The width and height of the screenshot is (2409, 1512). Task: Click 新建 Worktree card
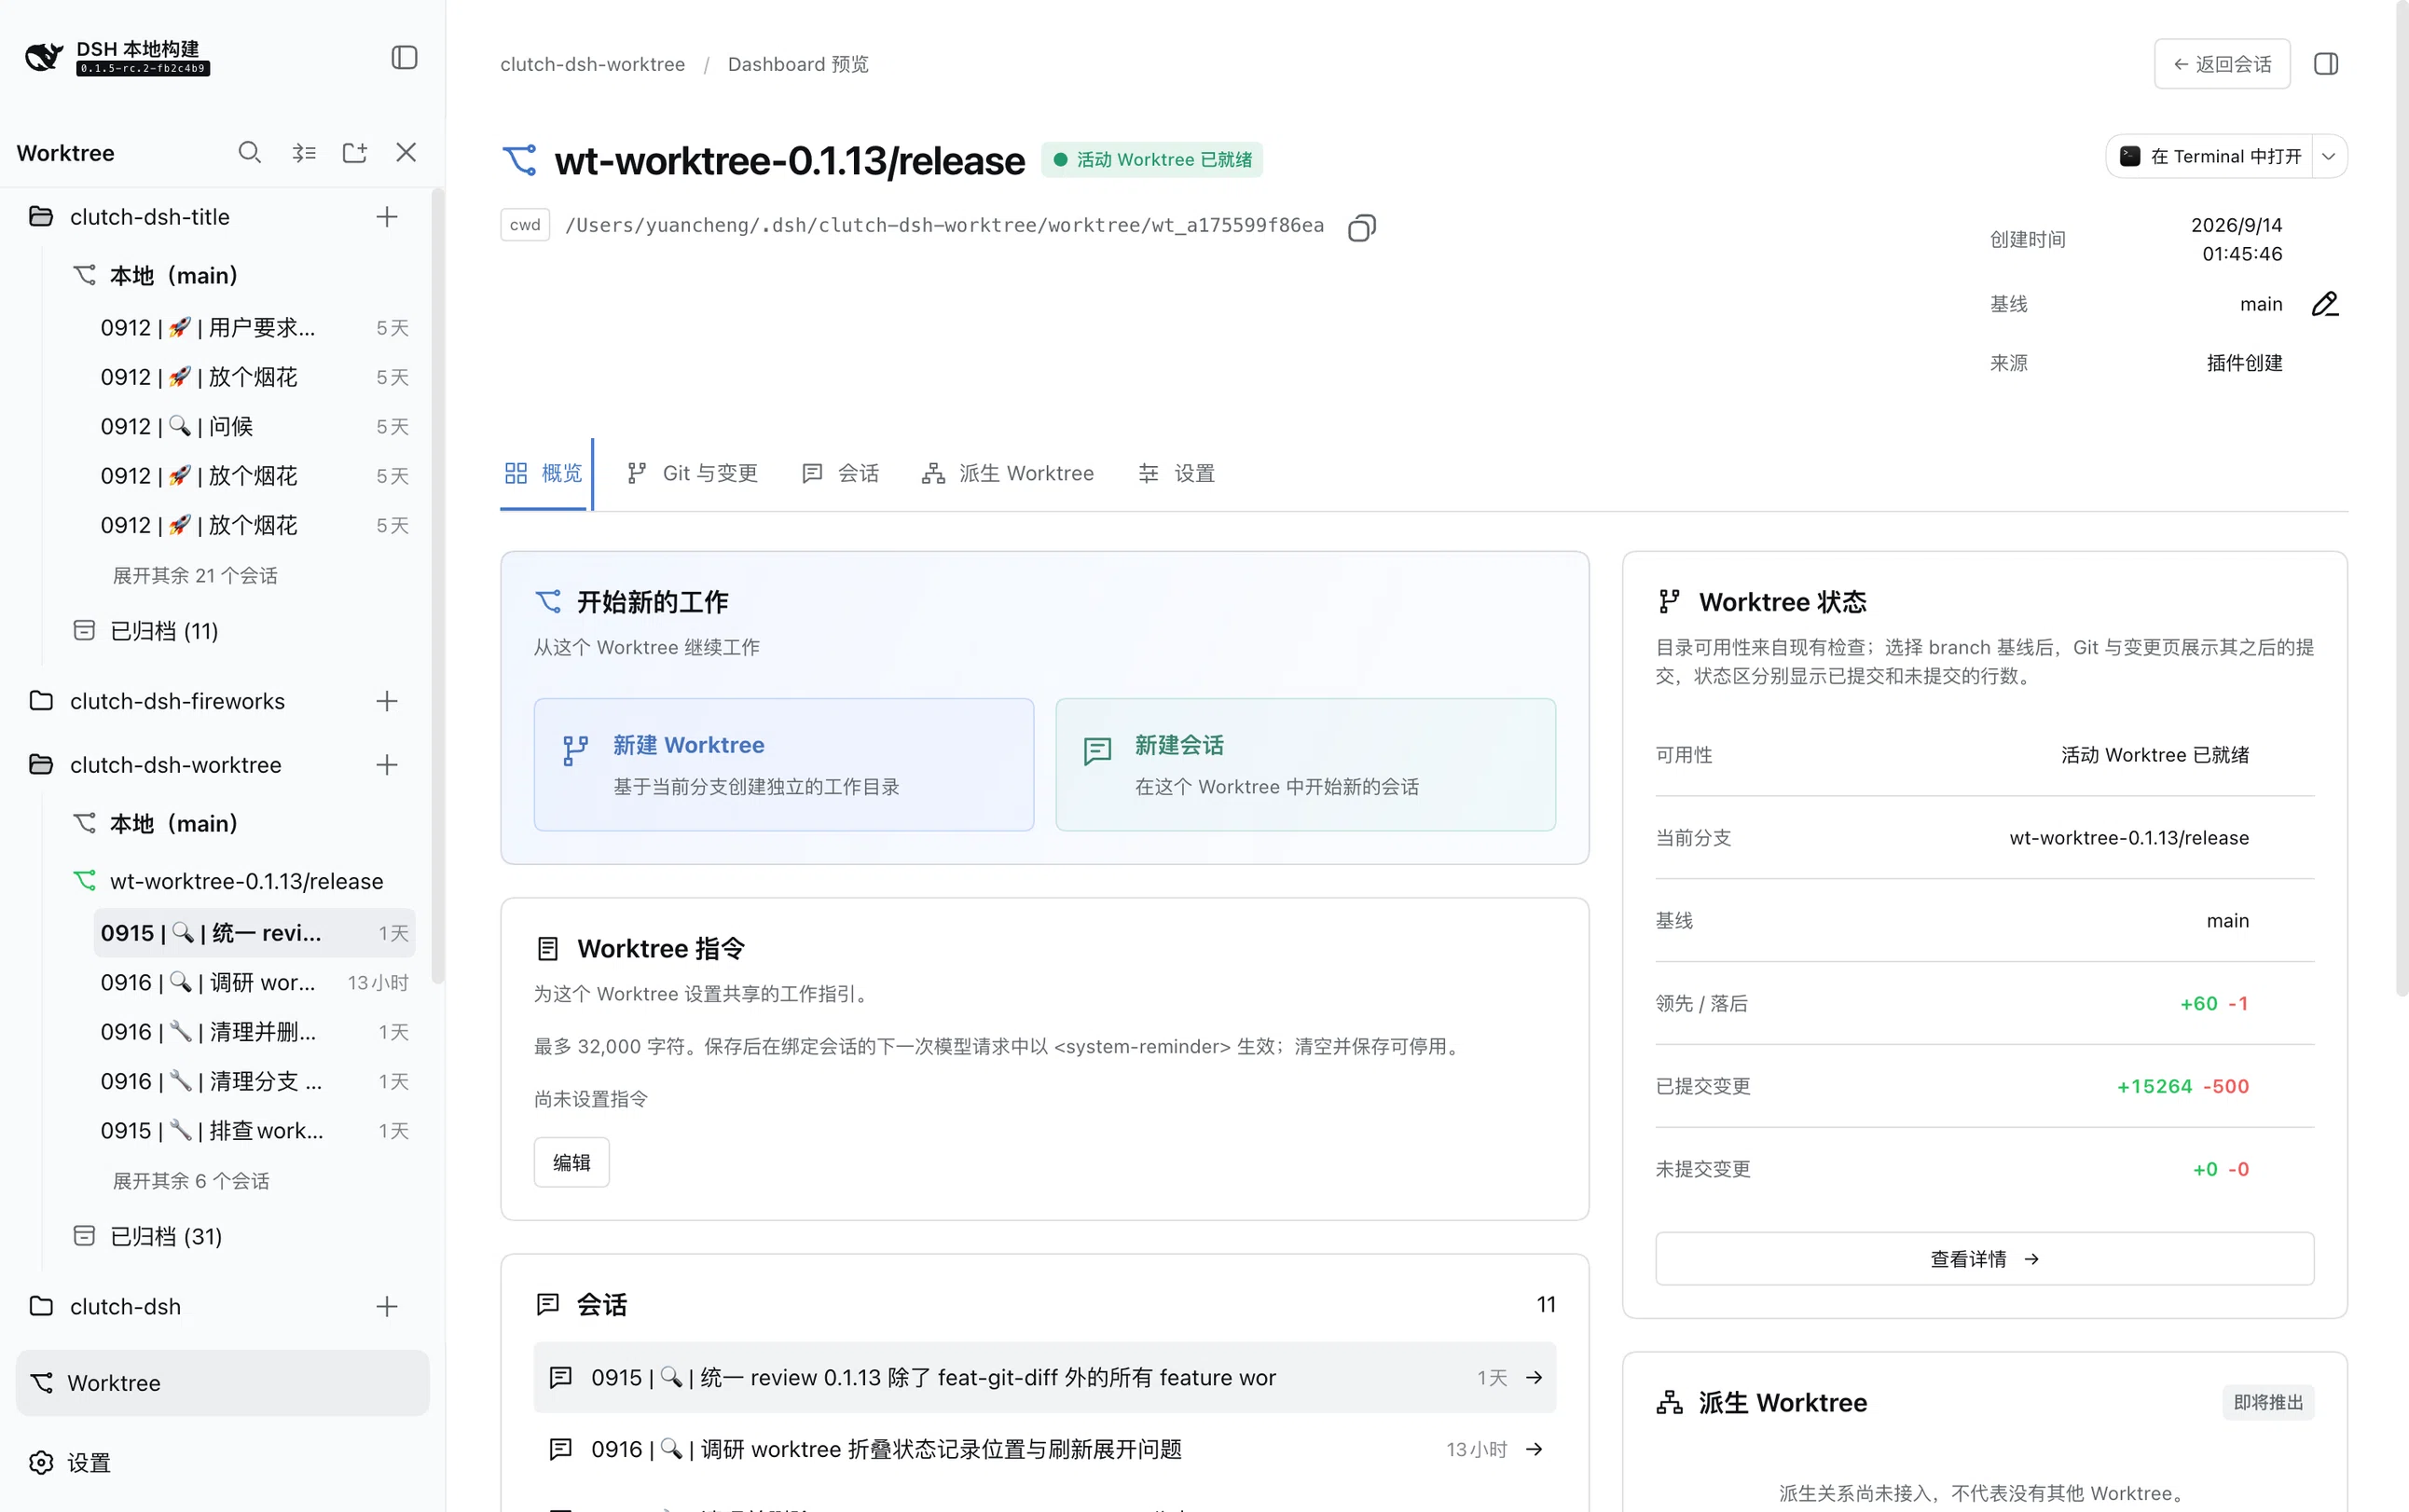(x=783, y=765)
